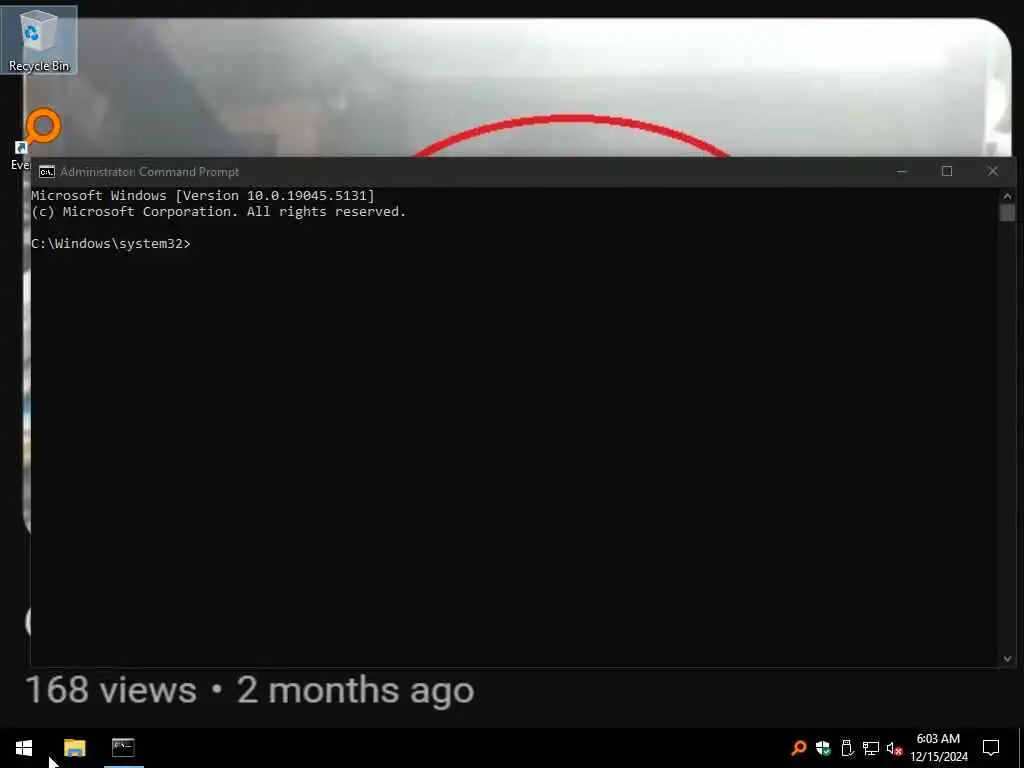Maximize the Command Prompt window

pos(947,172)
